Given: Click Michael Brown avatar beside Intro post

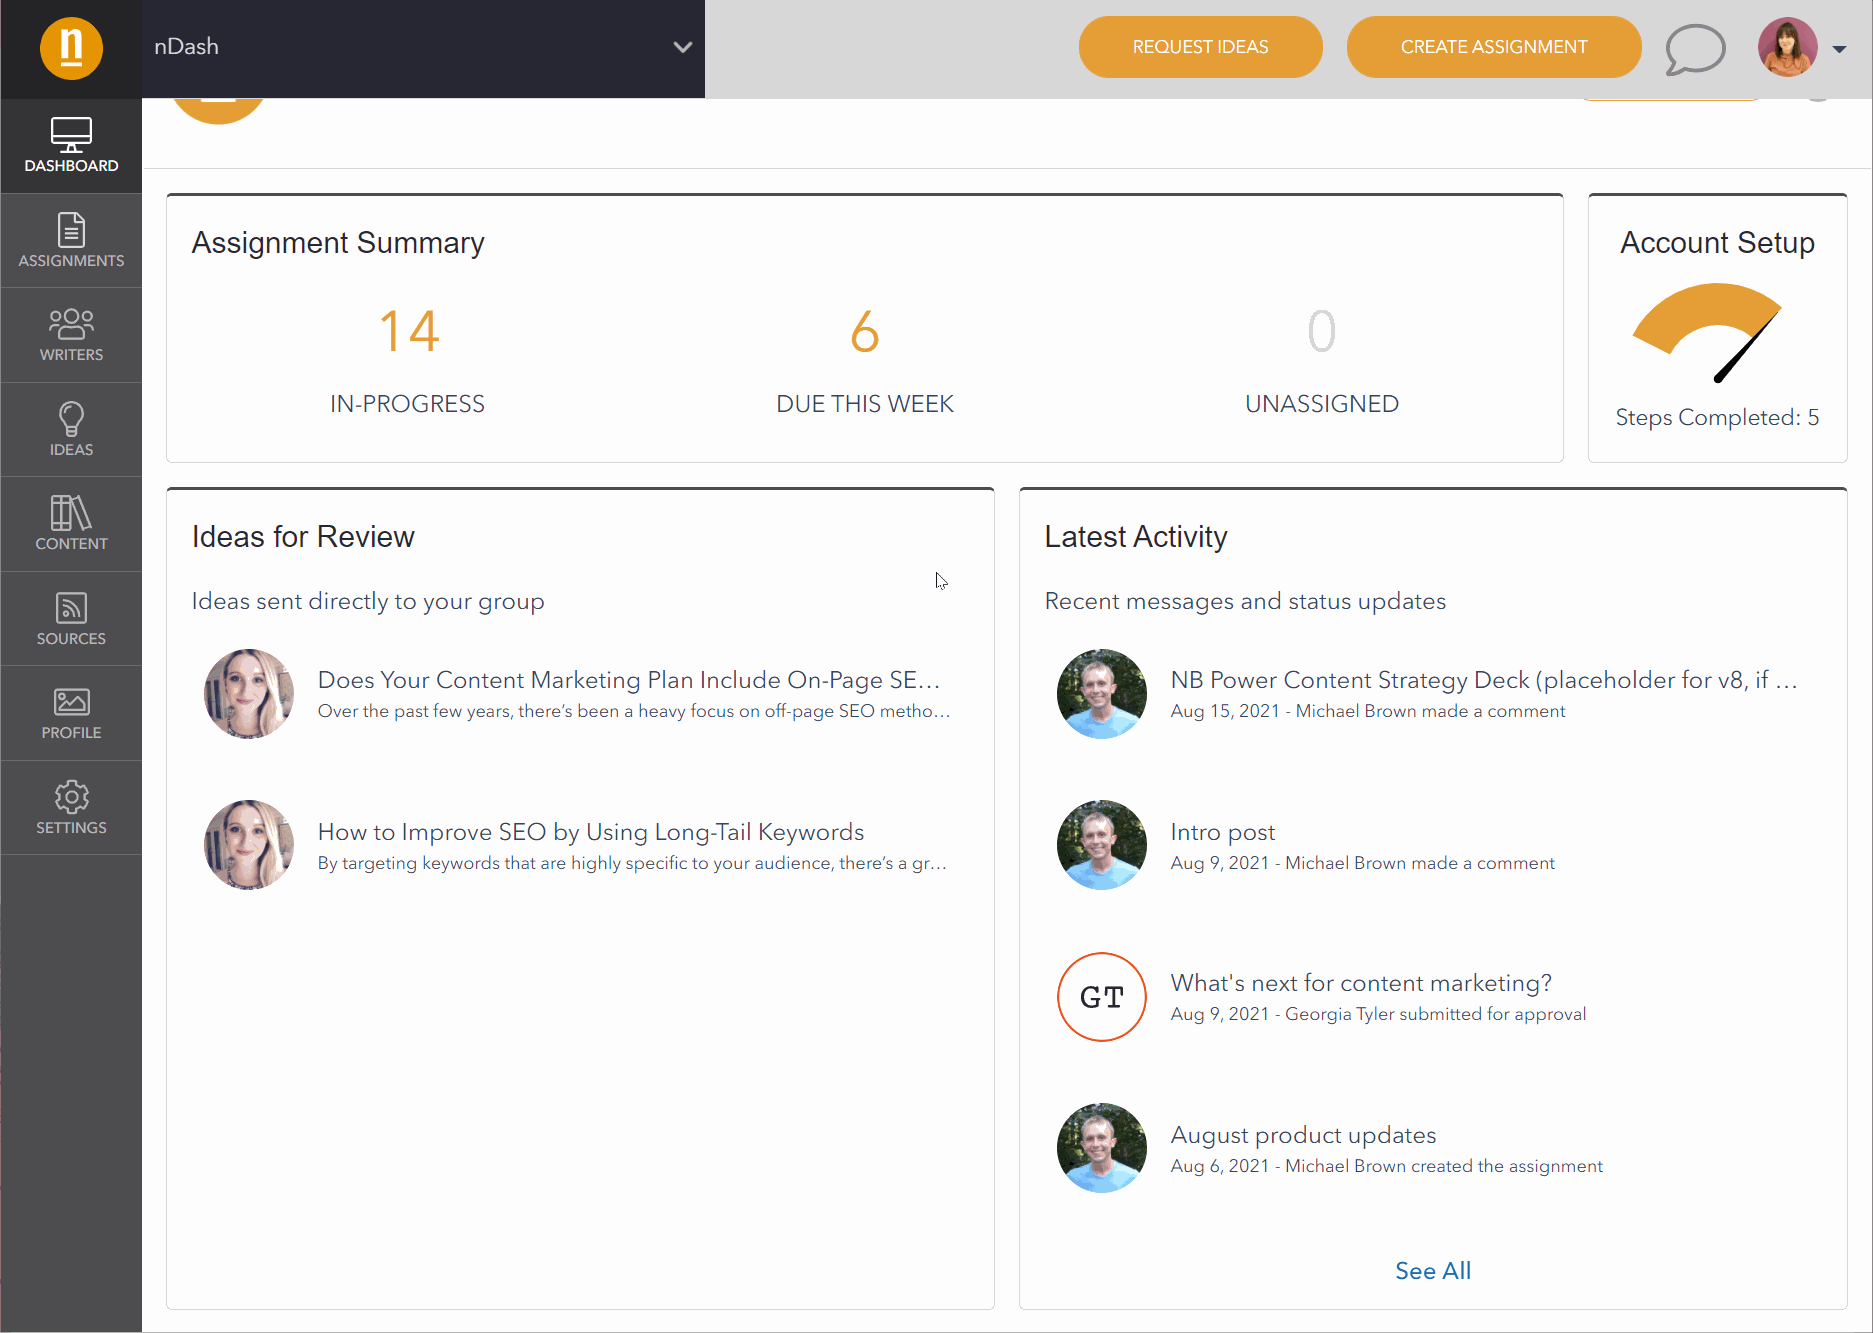Looking at the screenshot, I should click(x=1101, y=845).
